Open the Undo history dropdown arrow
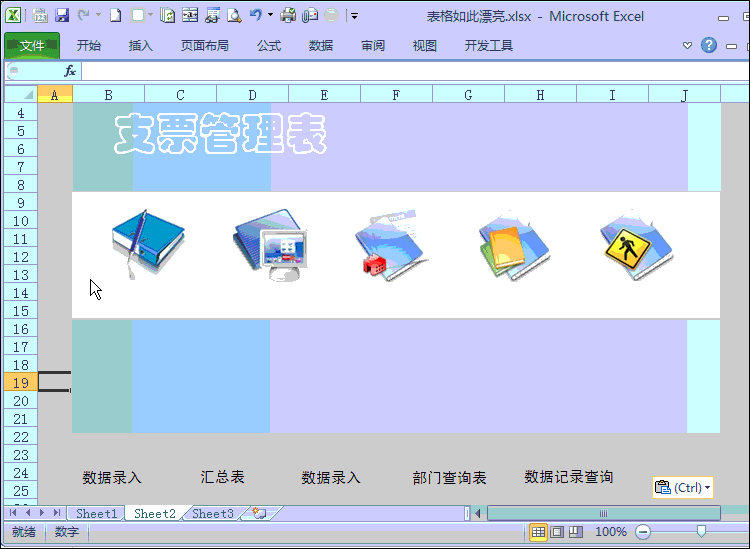Viewport: 750px width, 549px height. pyautogui.click(x=270, y=15)
